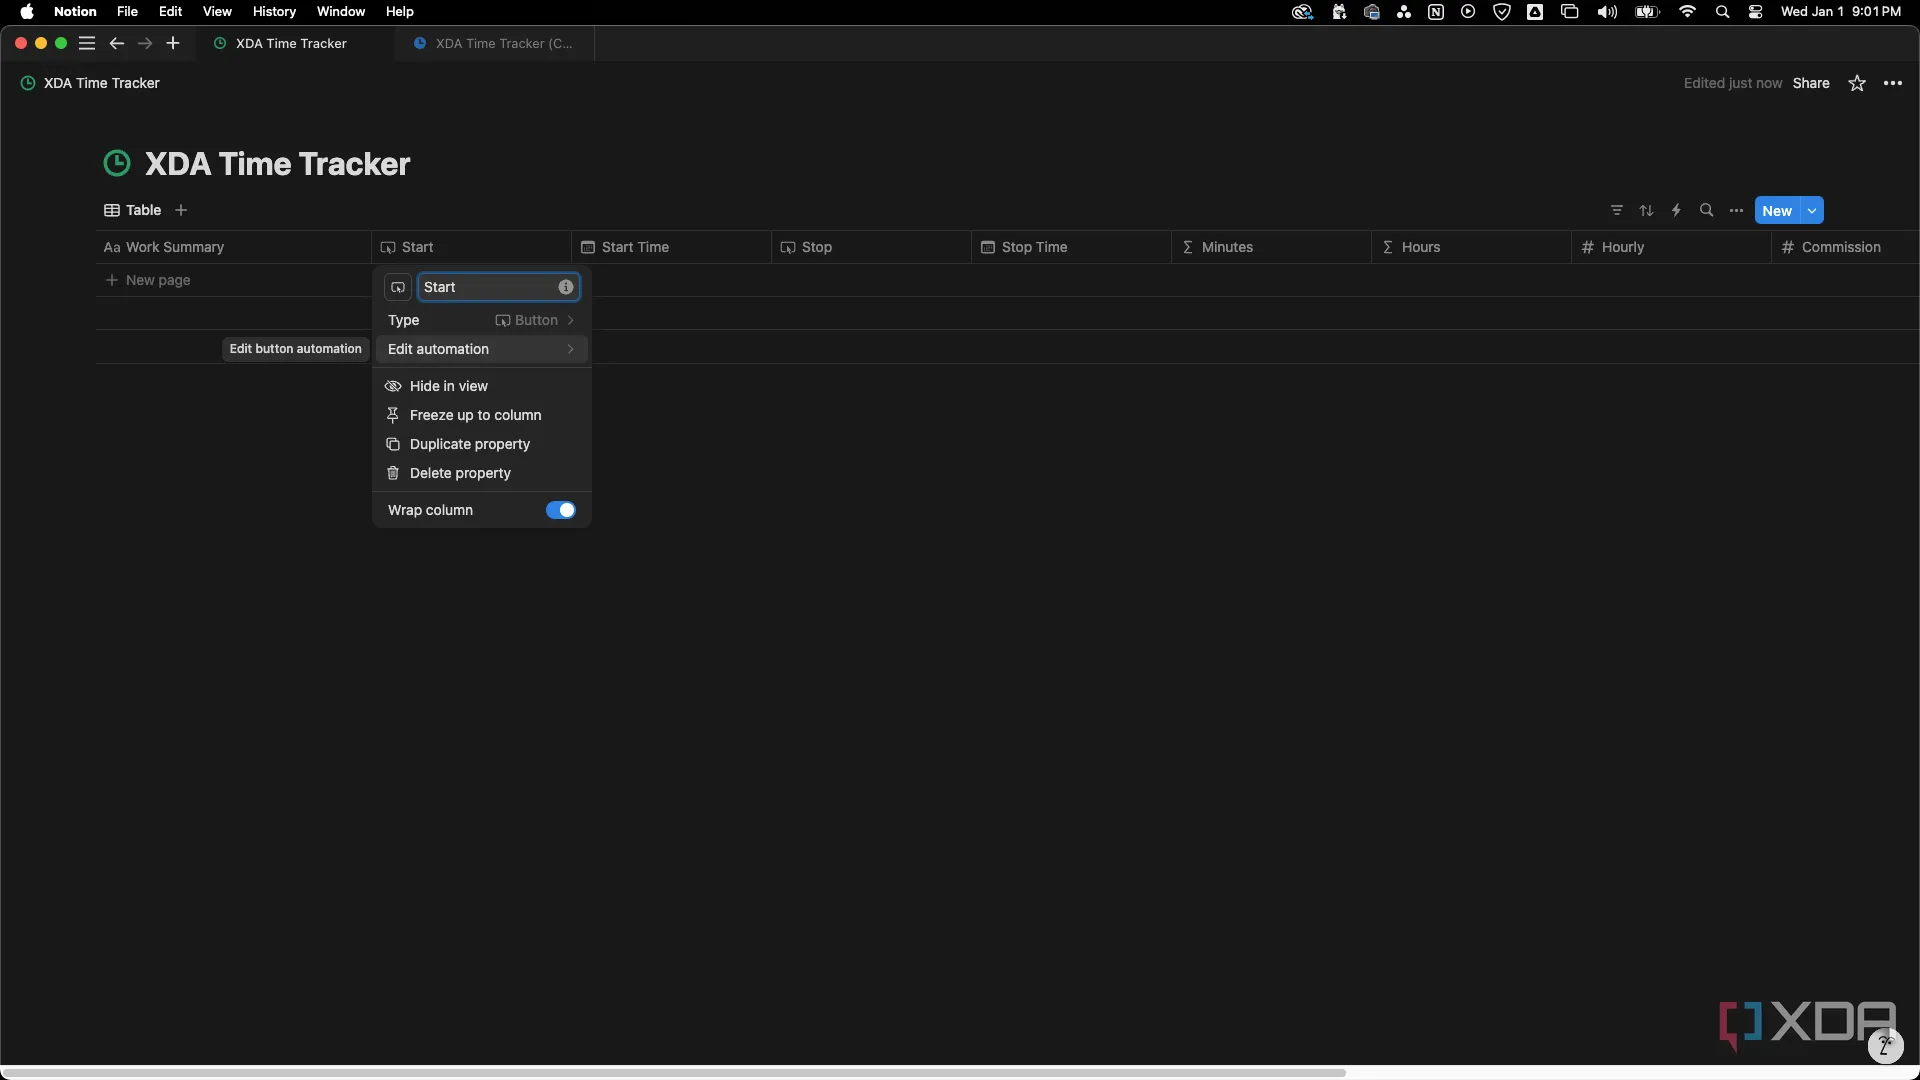
Task: Select the Table view tab
Action: (133, 210)
